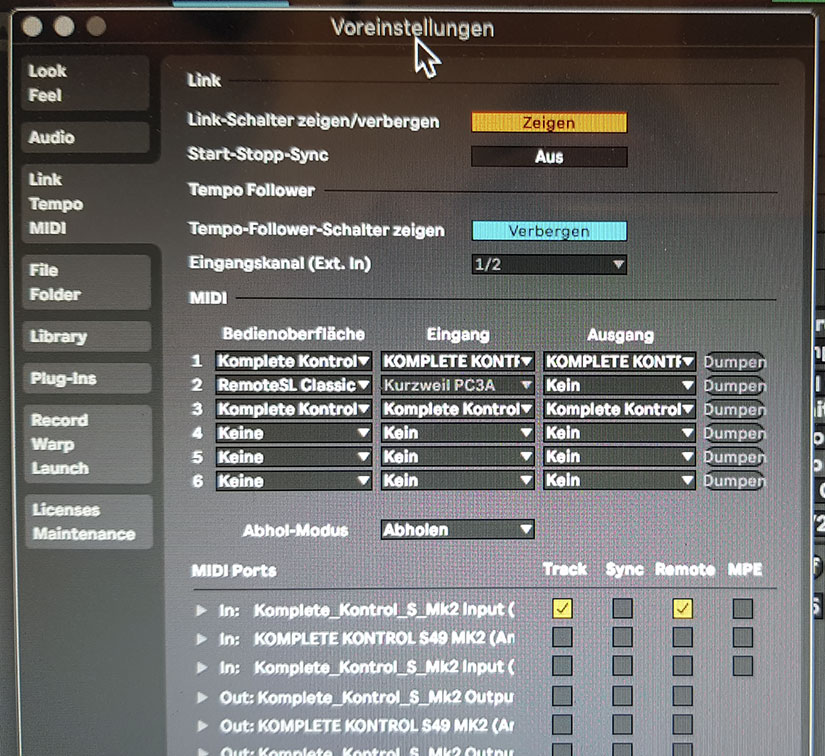
Task: Open Bedienoberfläche dropdown in row 3
Action: [x=294, y=409]
